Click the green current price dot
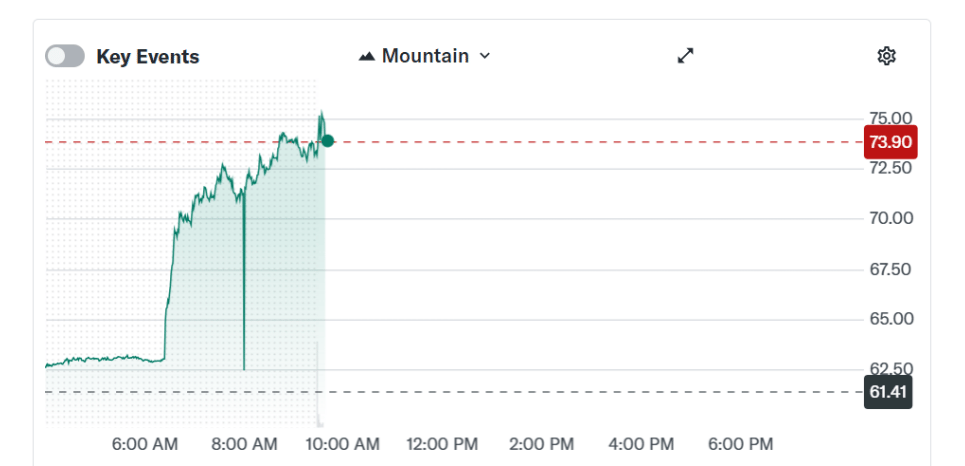 327,141
